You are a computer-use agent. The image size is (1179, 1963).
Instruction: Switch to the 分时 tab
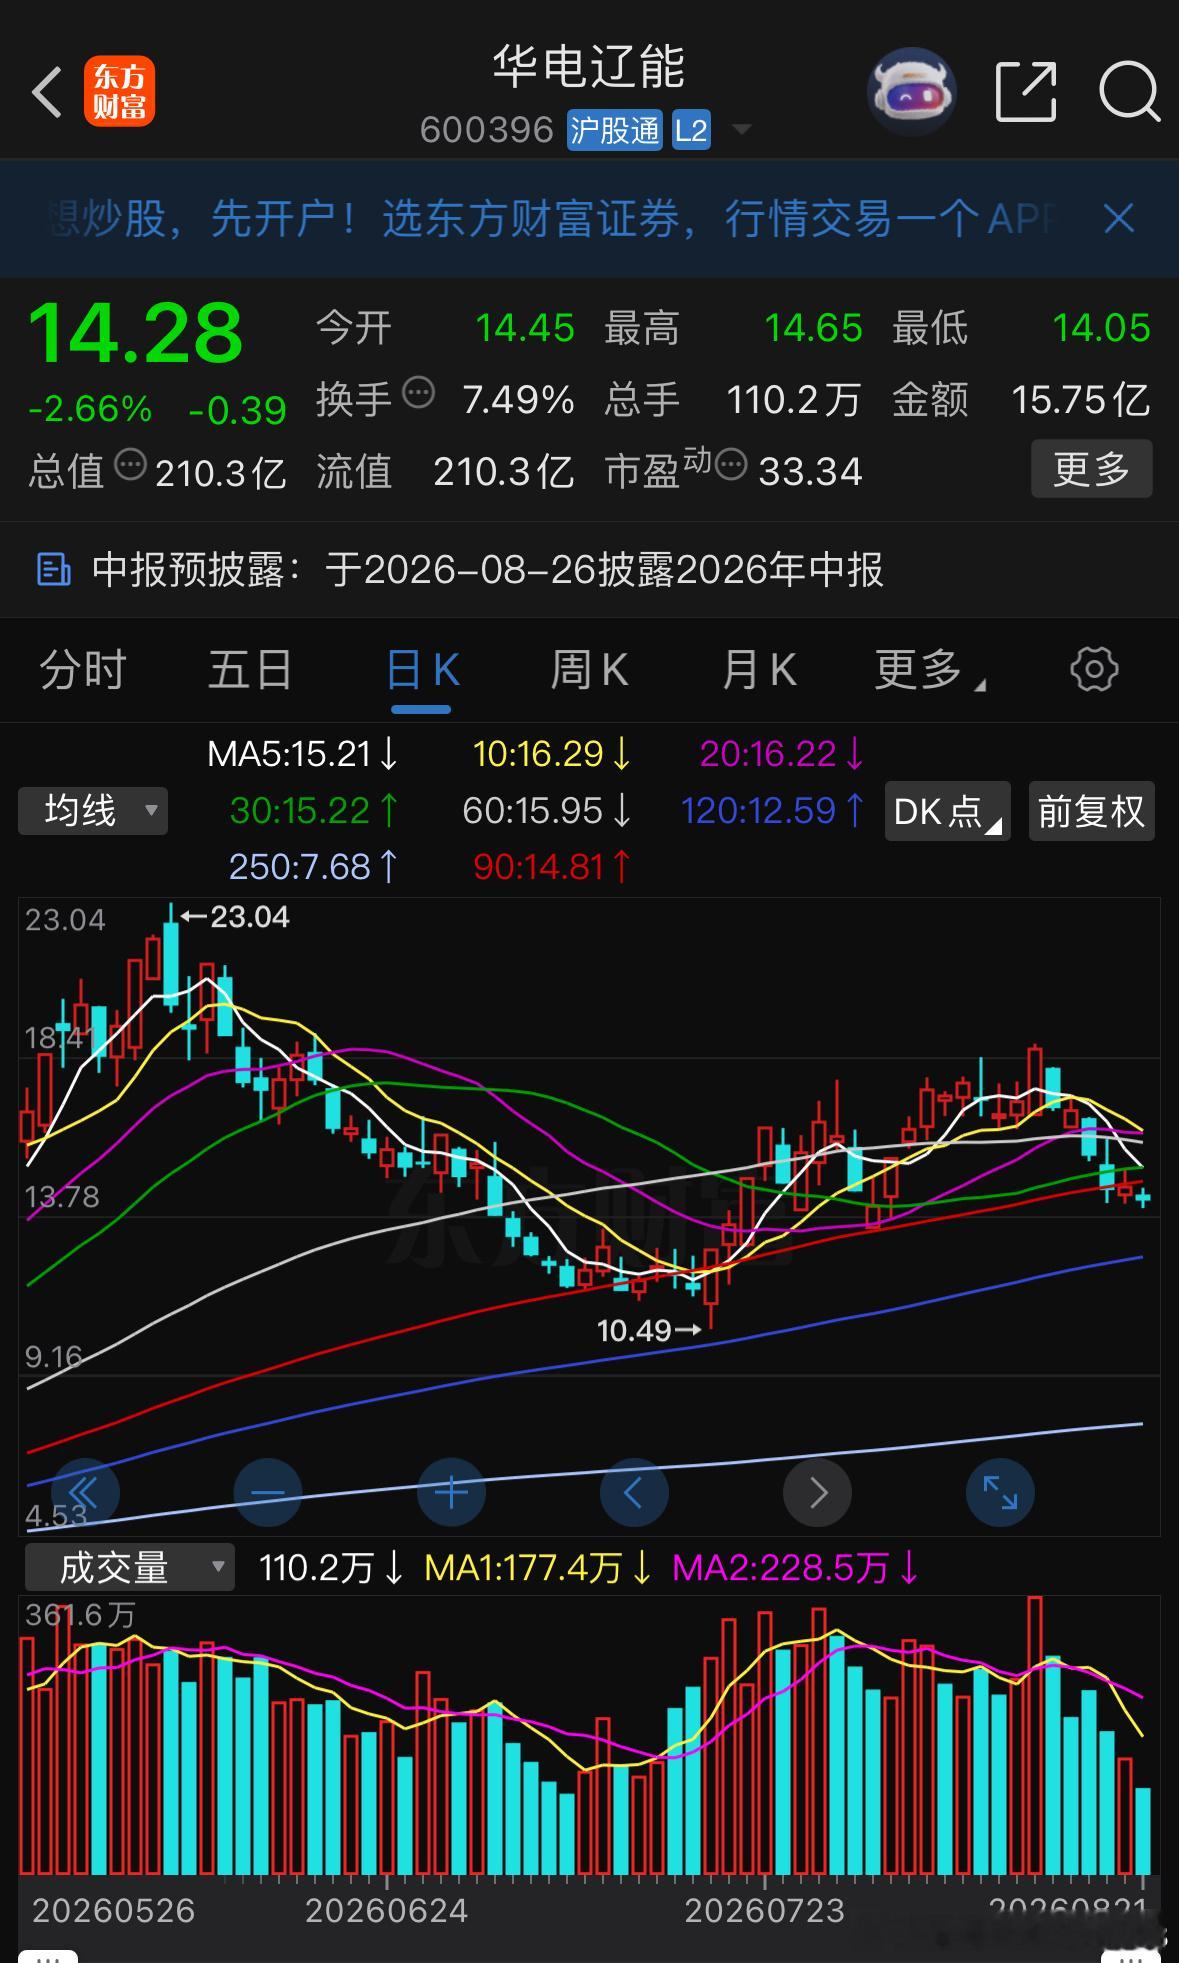click(x=83, y=670)
